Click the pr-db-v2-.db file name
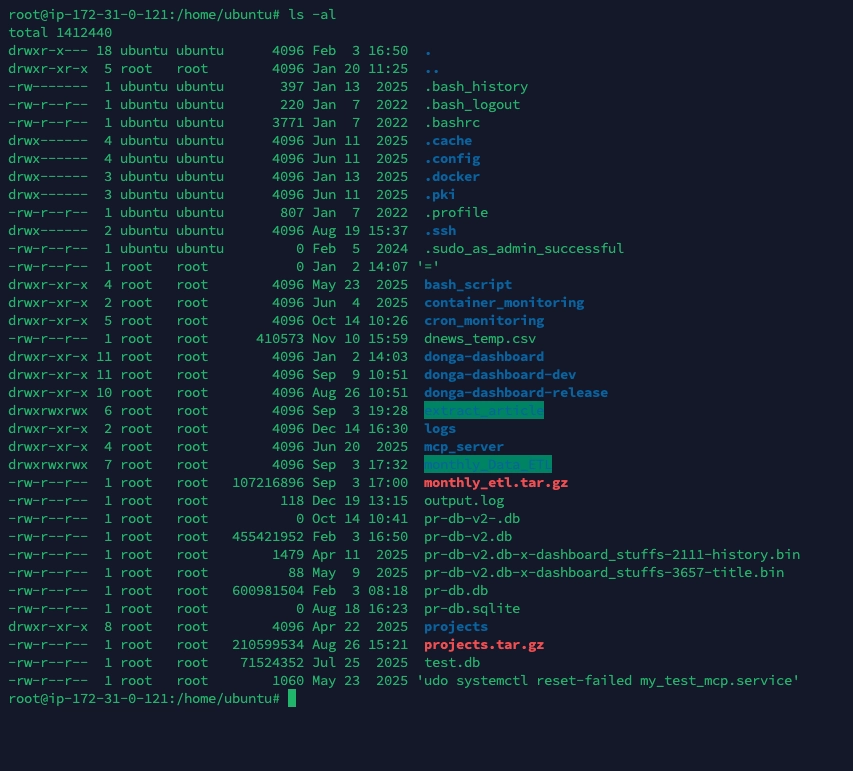 472,519
